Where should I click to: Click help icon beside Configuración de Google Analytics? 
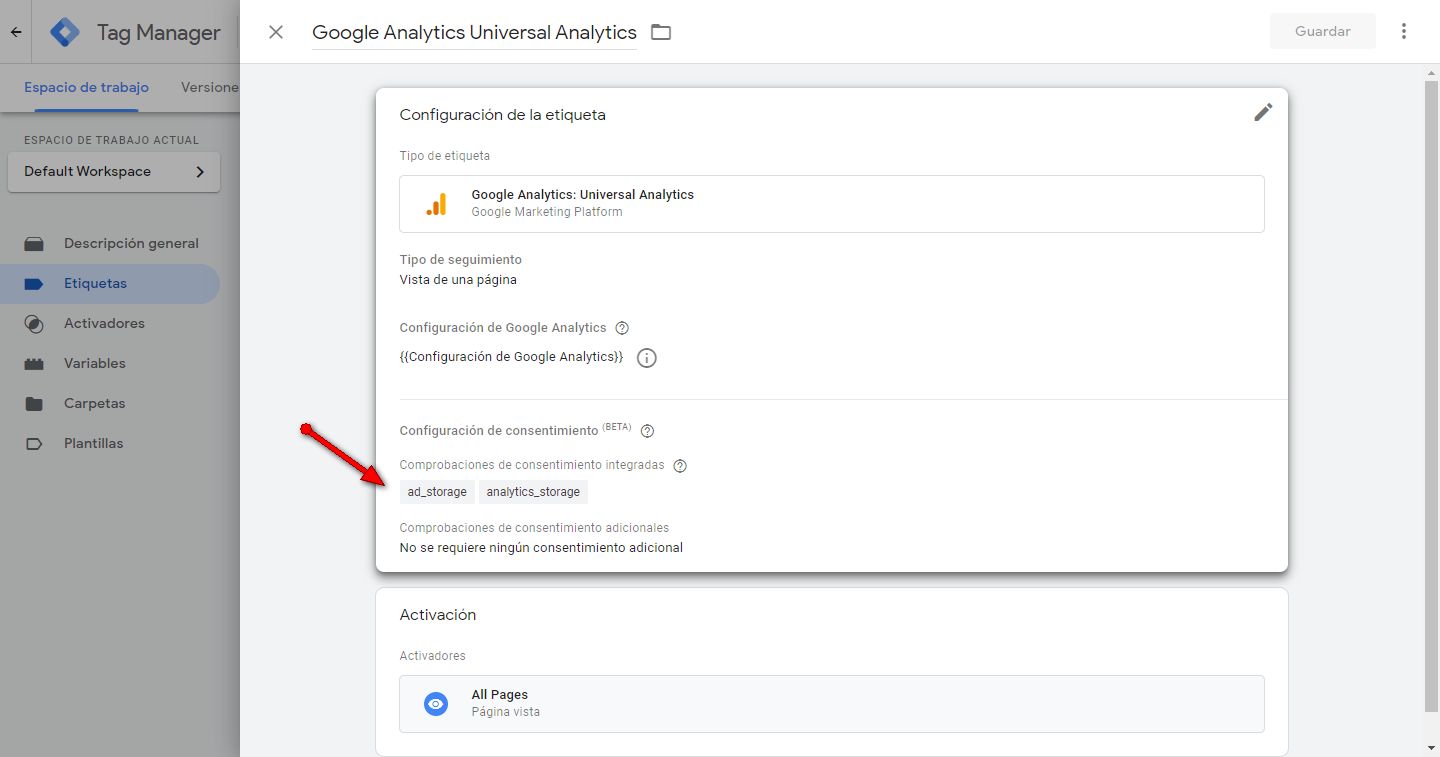tap(622, 328)
